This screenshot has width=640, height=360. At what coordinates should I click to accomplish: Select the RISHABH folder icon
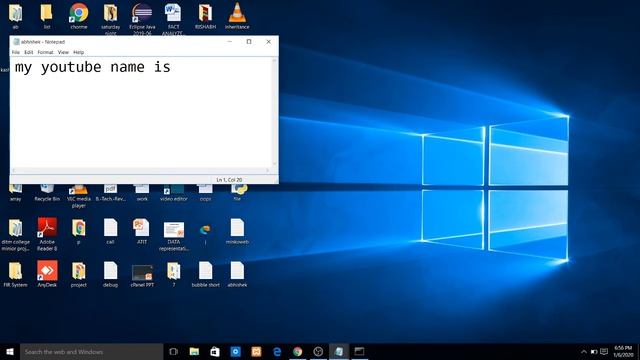(205, 16)
